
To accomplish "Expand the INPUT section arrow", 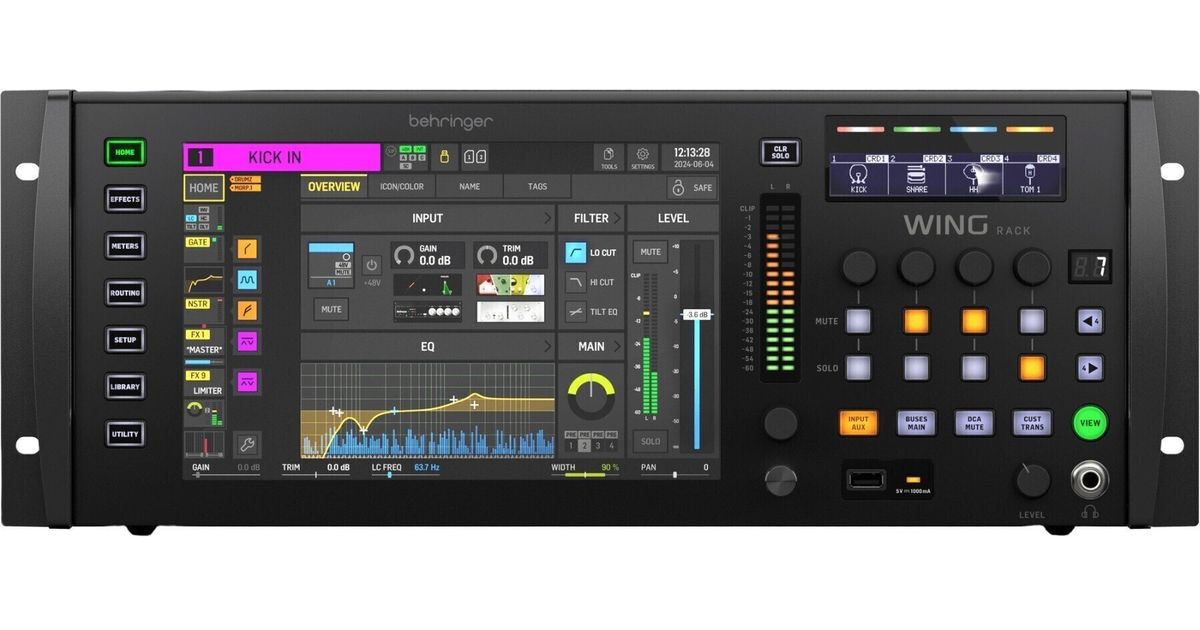I will coord(547,218).
